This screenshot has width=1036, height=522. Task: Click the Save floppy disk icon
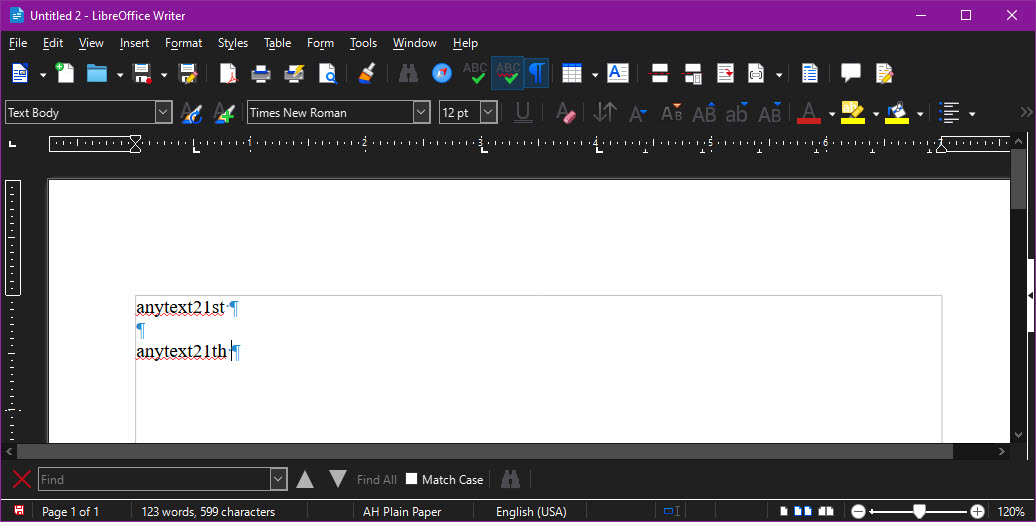142,73
